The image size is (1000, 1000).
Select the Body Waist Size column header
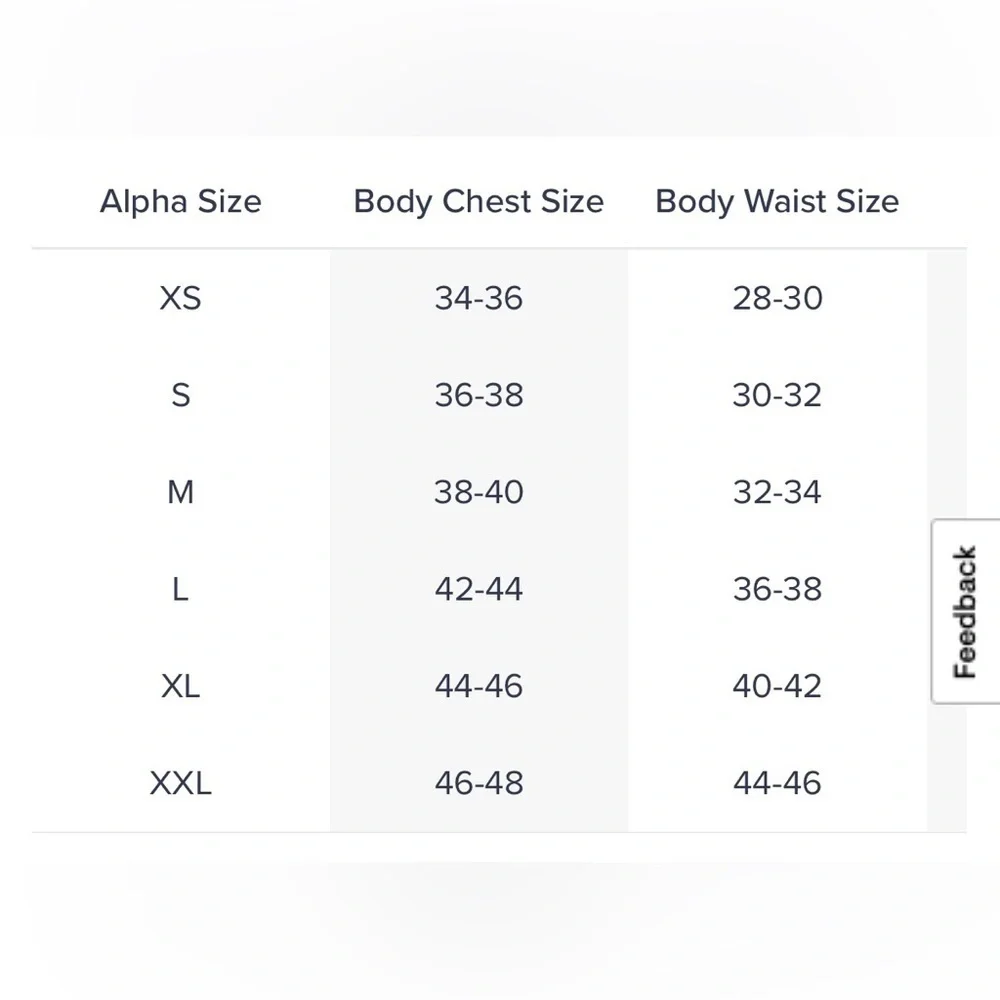[x=777, y=202]
